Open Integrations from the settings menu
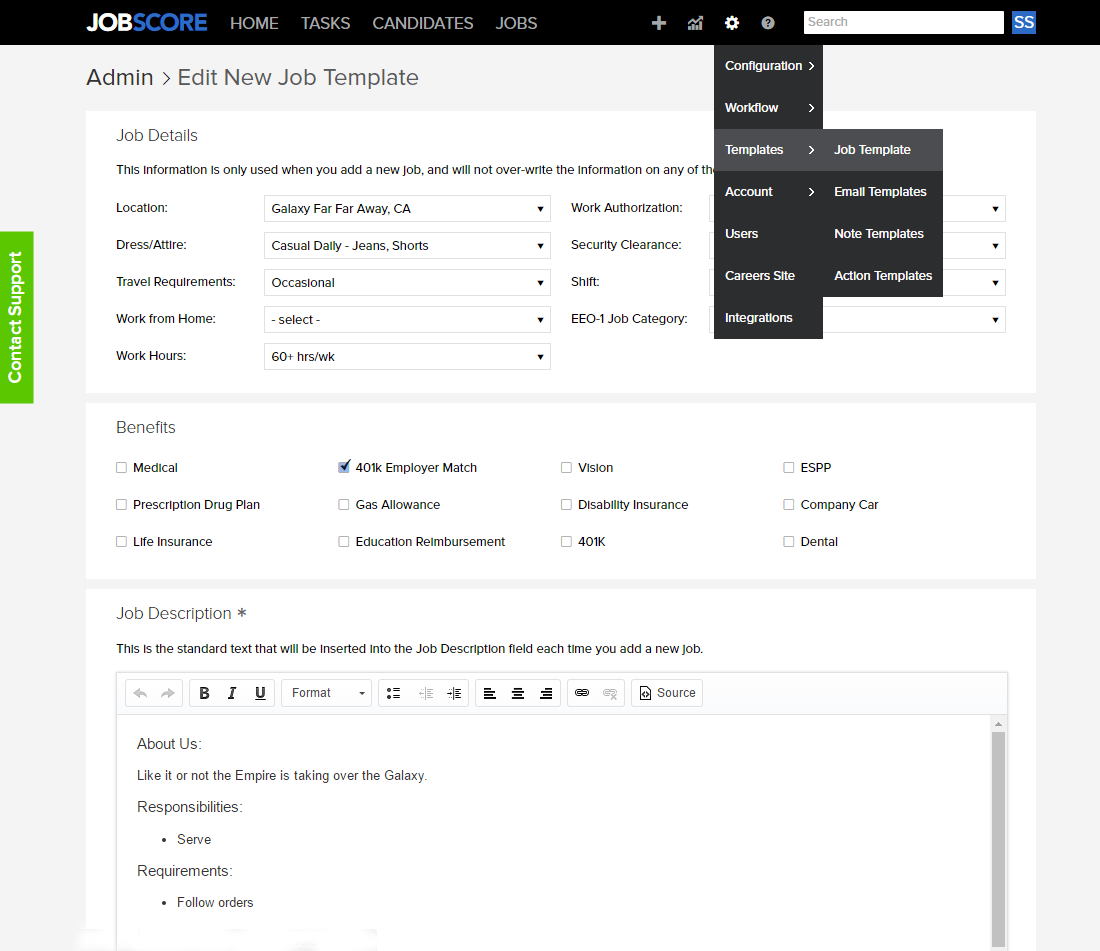The image size is (1100, 951). coord(757,317)
